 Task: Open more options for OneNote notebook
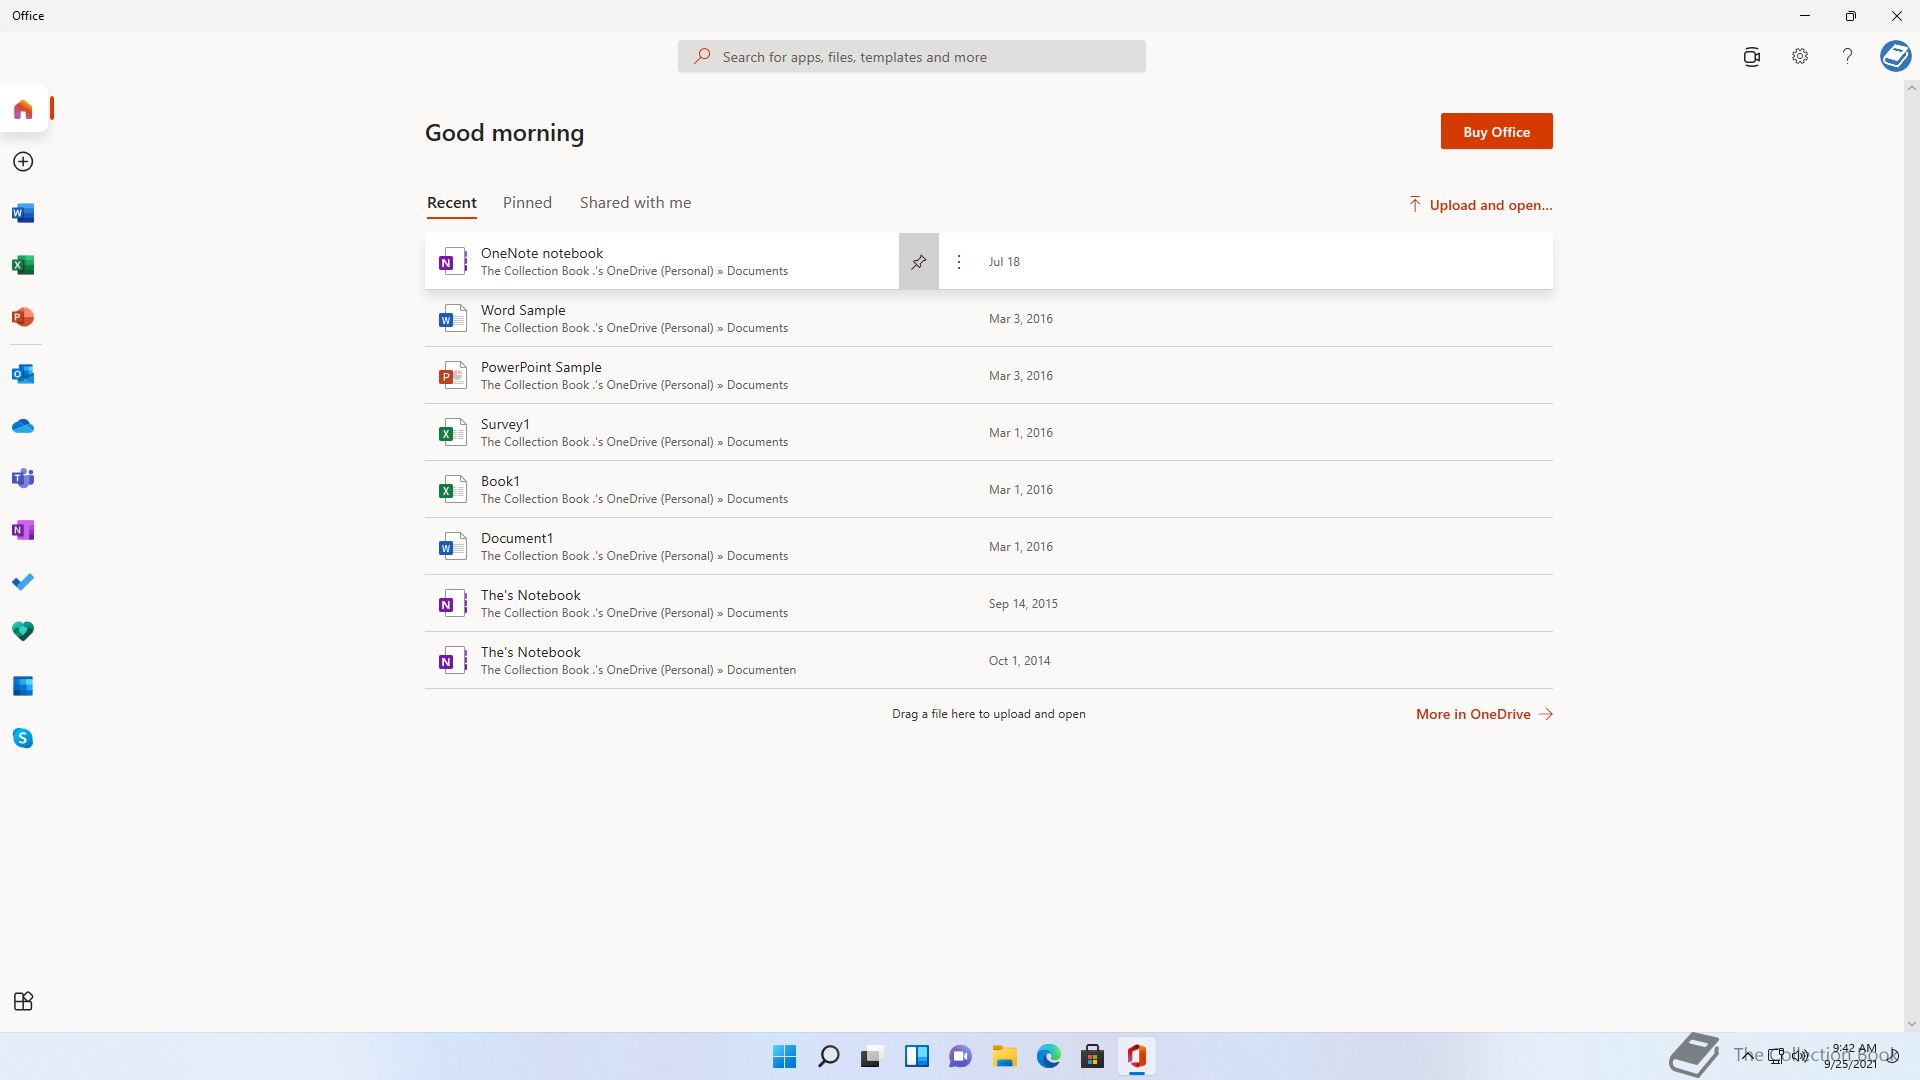click(958, 261)
